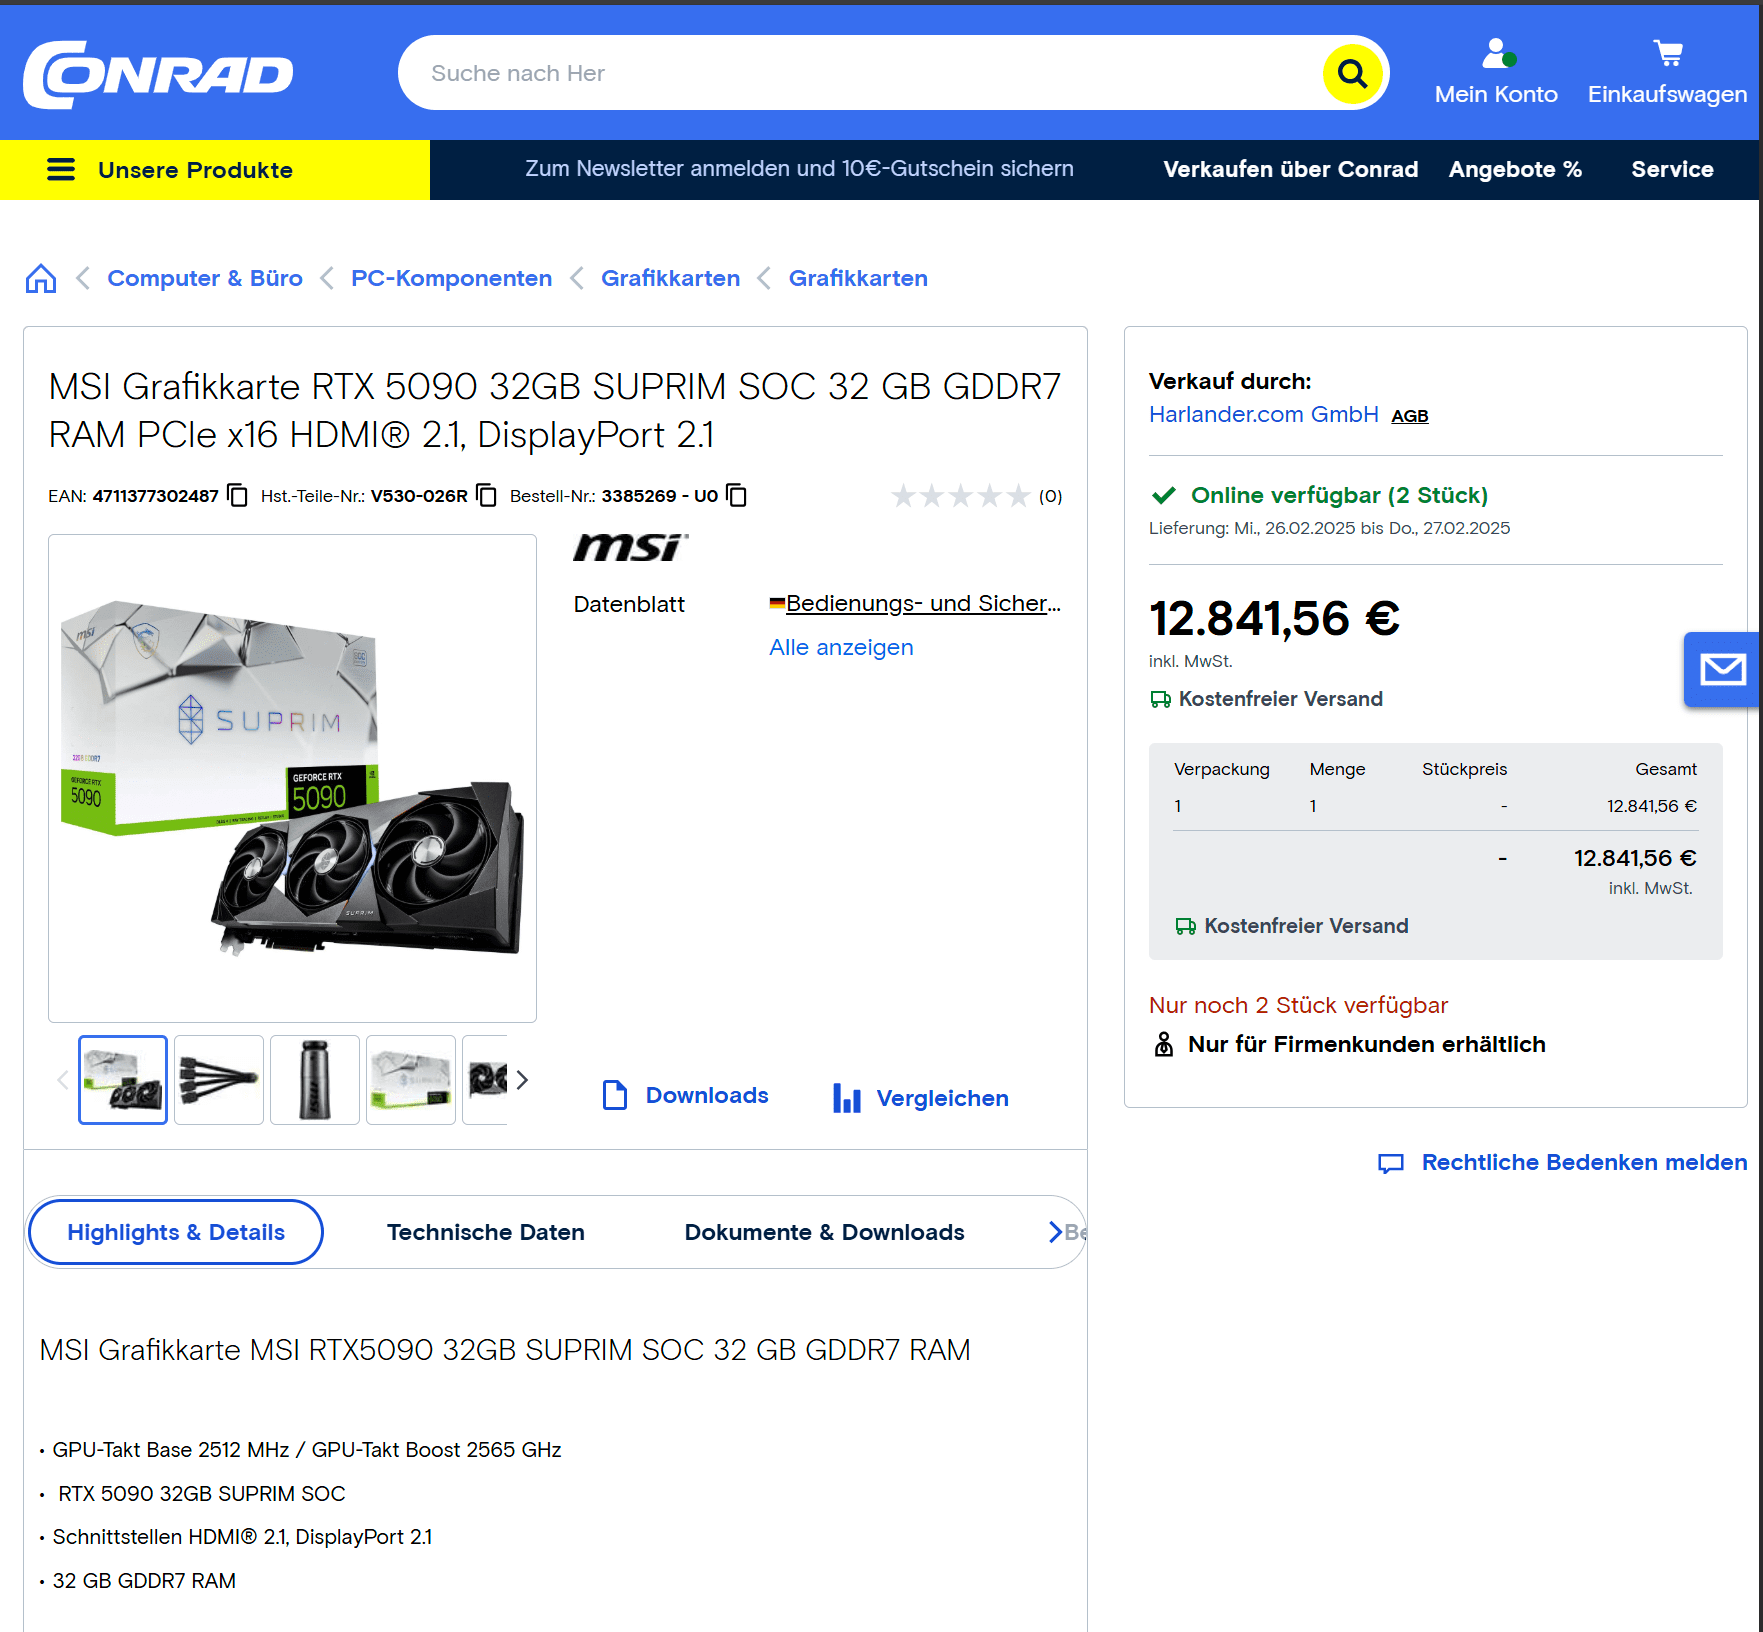
Task: Click the speech bubble icon for legal concerns
Action: coord(1391,1163)
